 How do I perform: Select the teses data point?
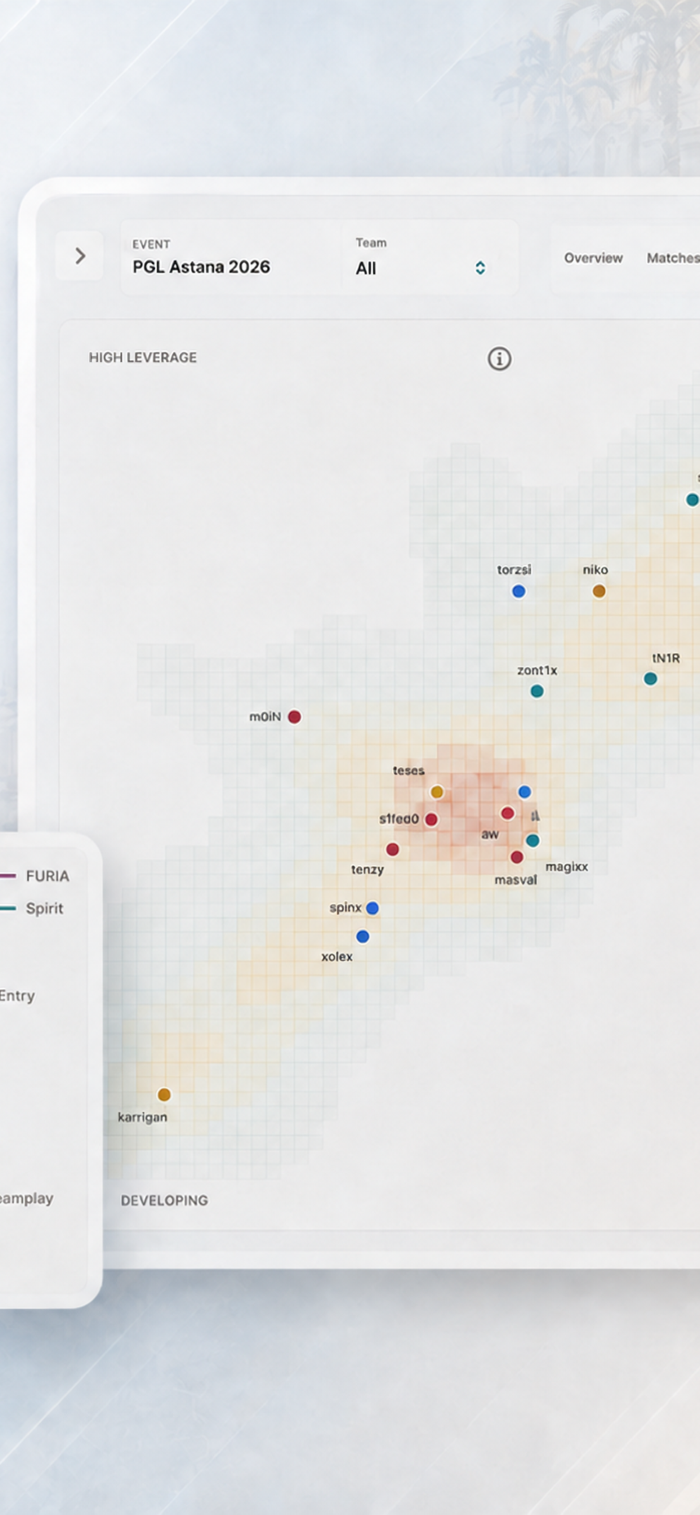click(437, 792)
